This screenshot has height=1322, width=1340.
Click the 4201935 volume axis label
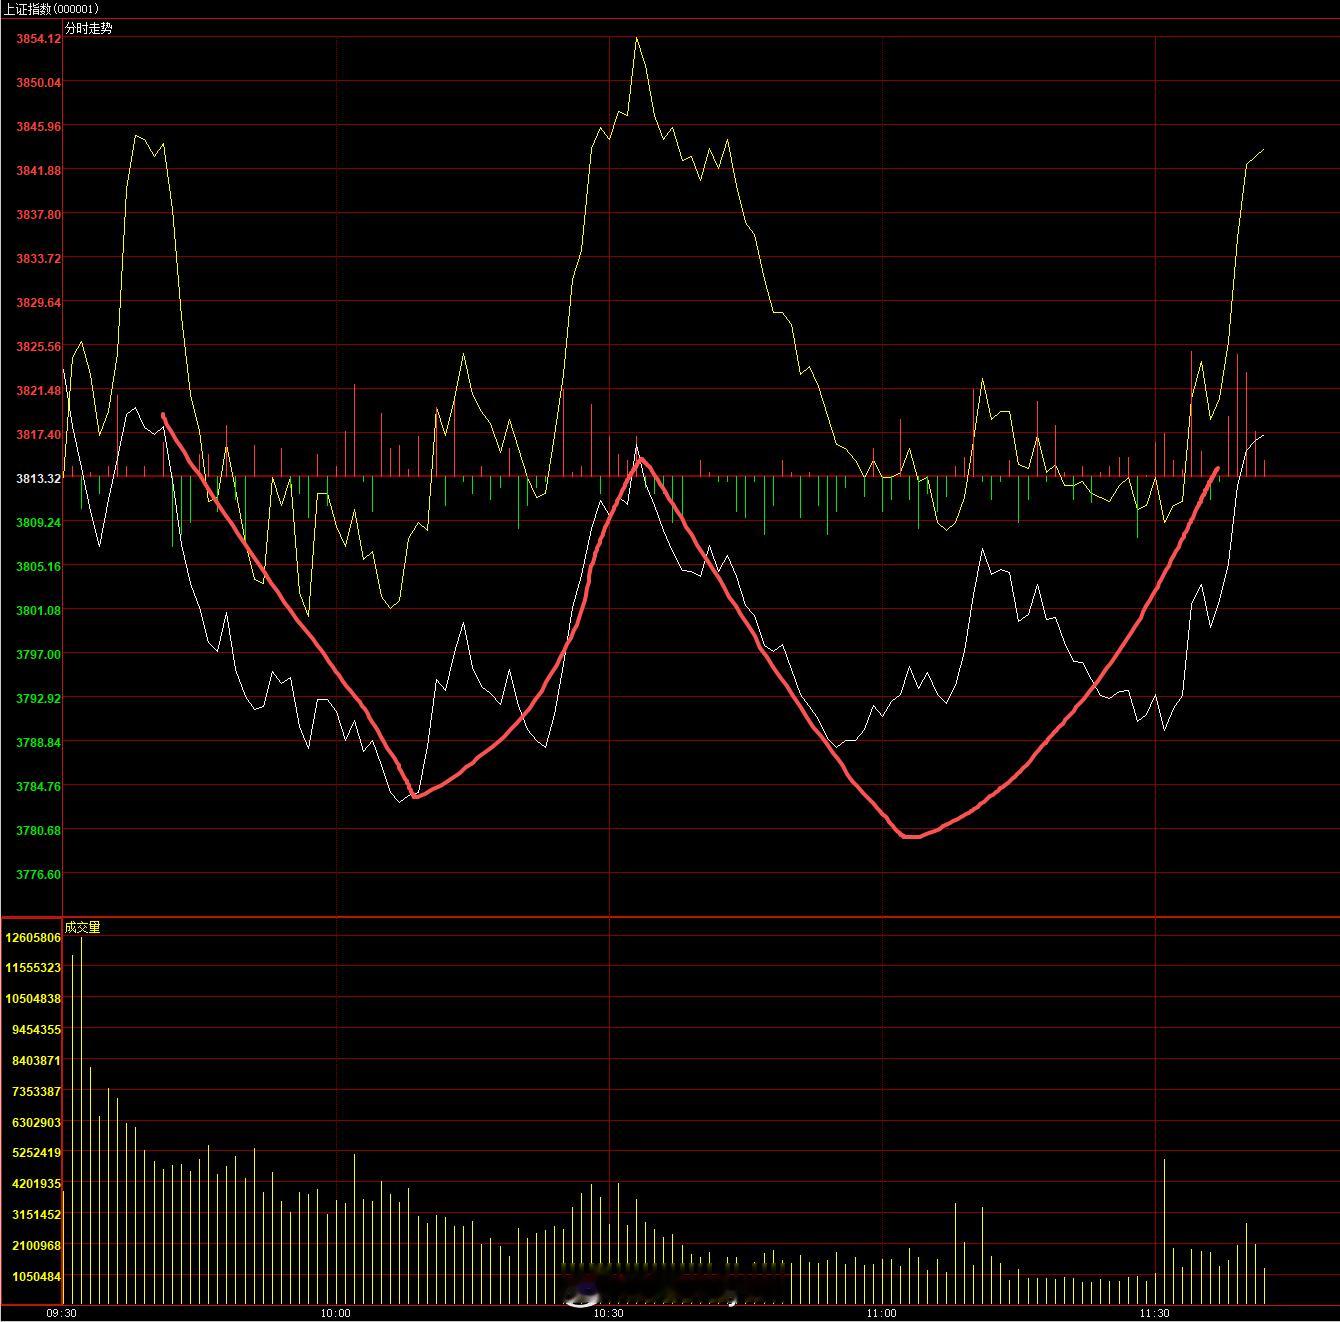click(x=36, y=1183)
